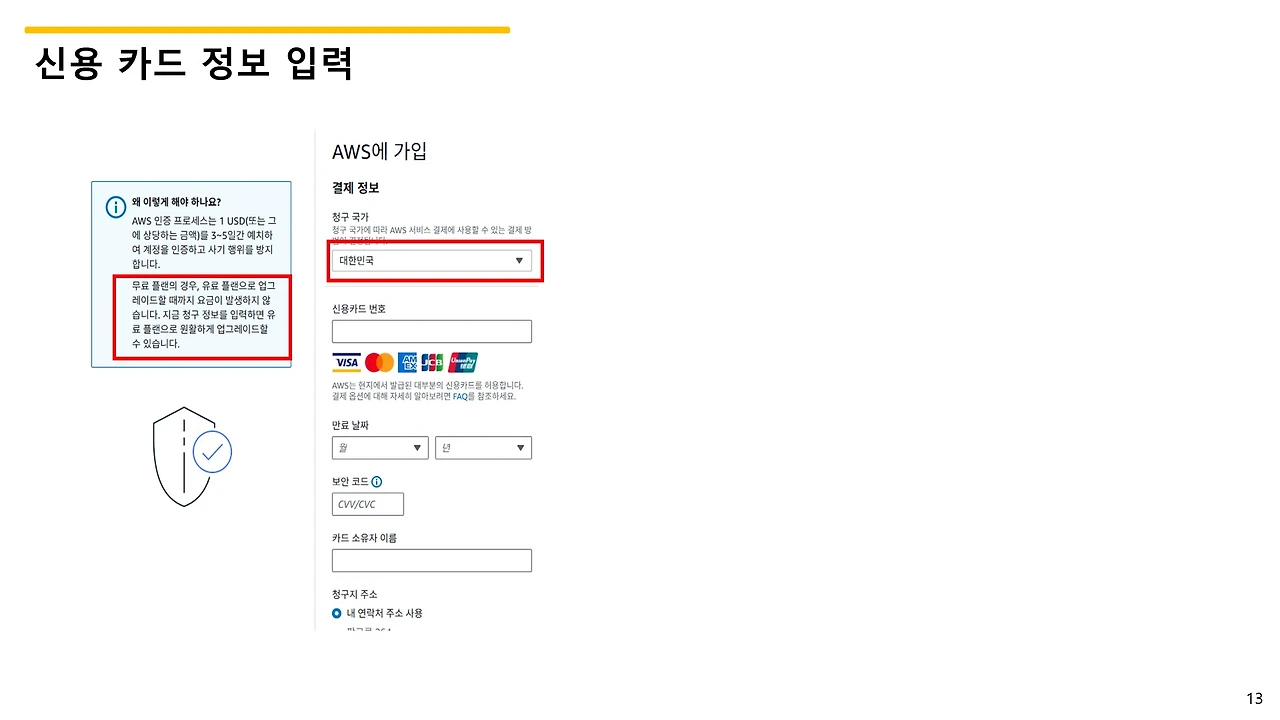The image size is (1280, 720).
Task: Open the 청구 국가 dropdown showing 대한민국
Action: click(x=434, y=260)
